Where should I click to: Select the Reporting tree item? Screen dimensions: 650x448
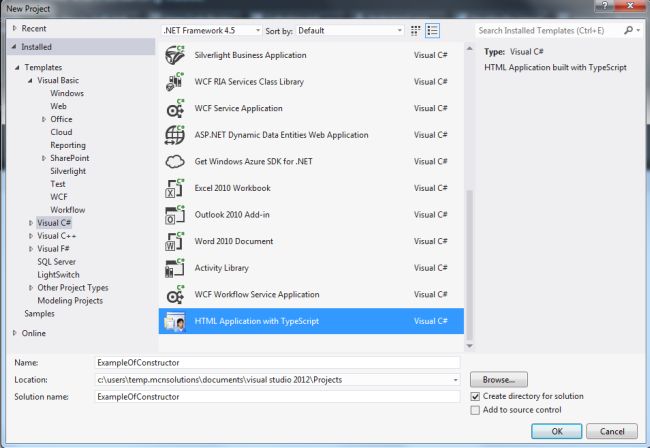(68, 145)
